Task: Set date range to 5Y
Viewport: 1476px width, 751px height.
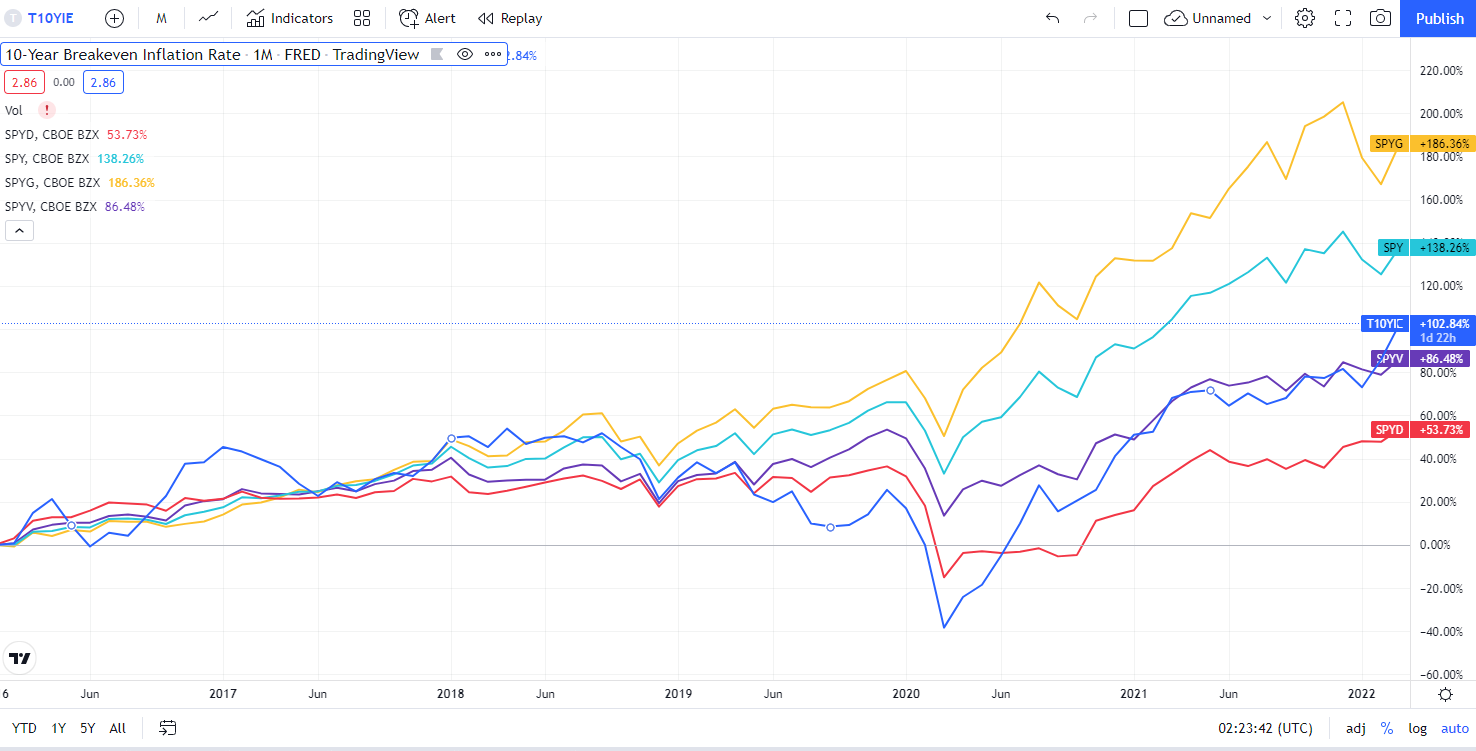Action: tap(88, 728)
